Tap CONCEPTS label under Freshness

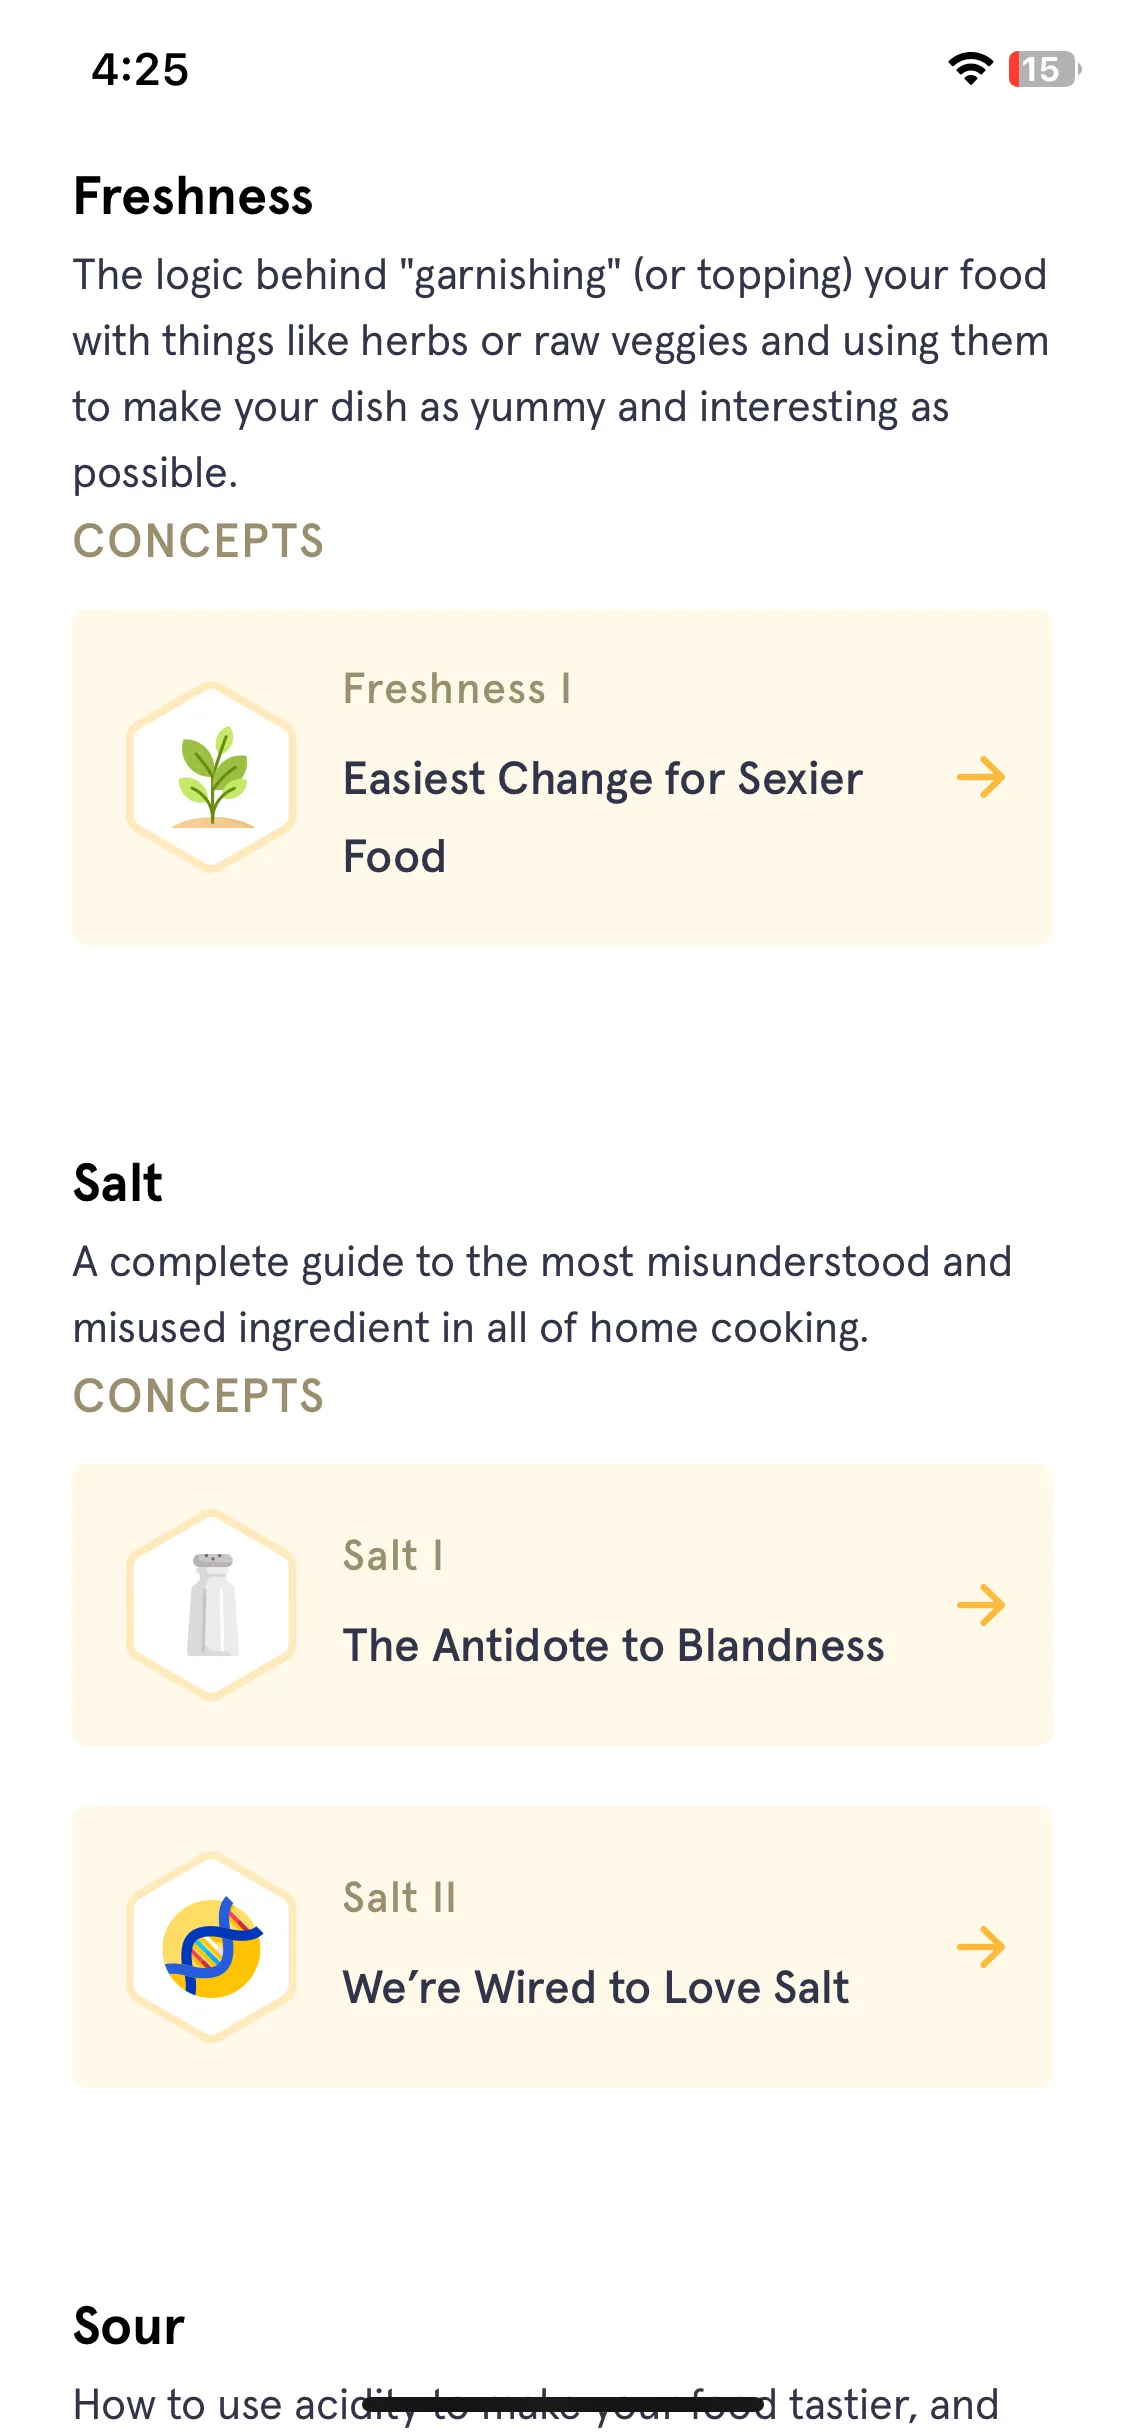[x=199, y=541]
